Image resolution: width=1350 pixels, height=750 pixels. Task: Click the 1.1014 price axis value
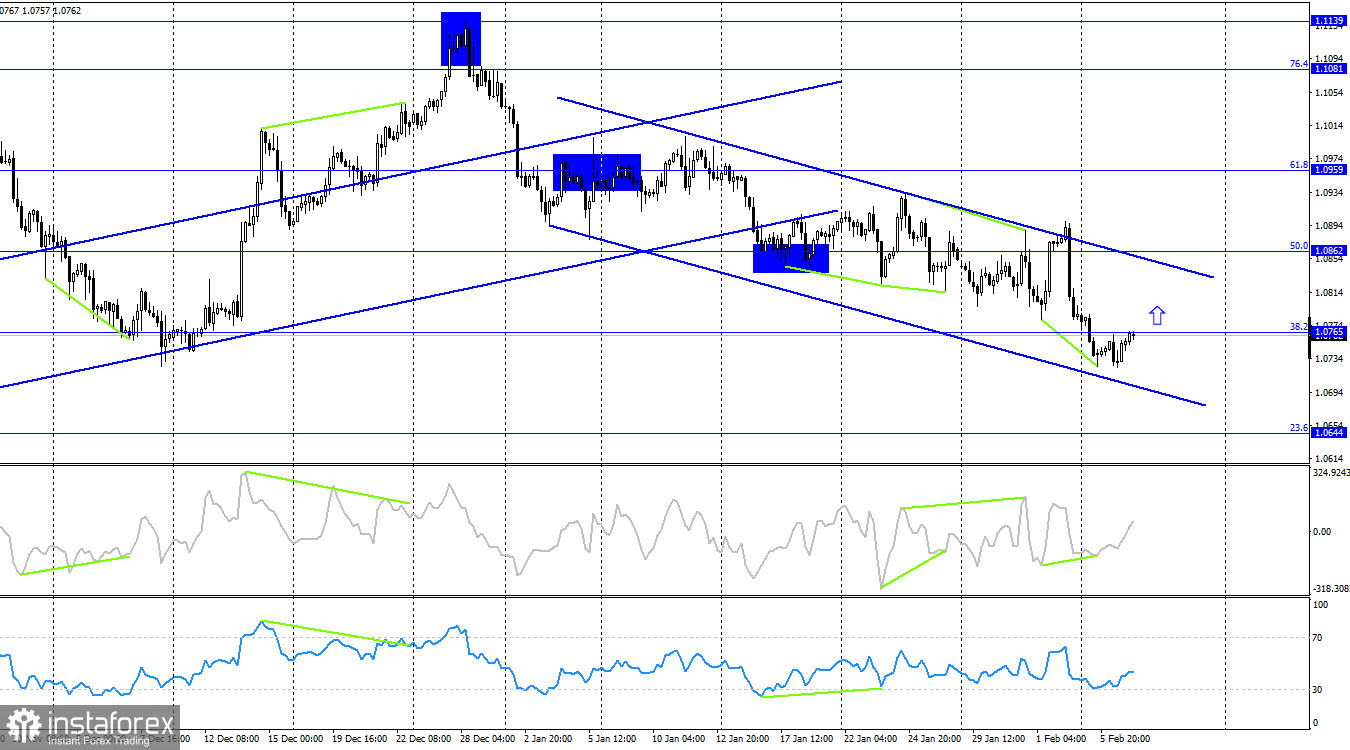coord(1329,126)
